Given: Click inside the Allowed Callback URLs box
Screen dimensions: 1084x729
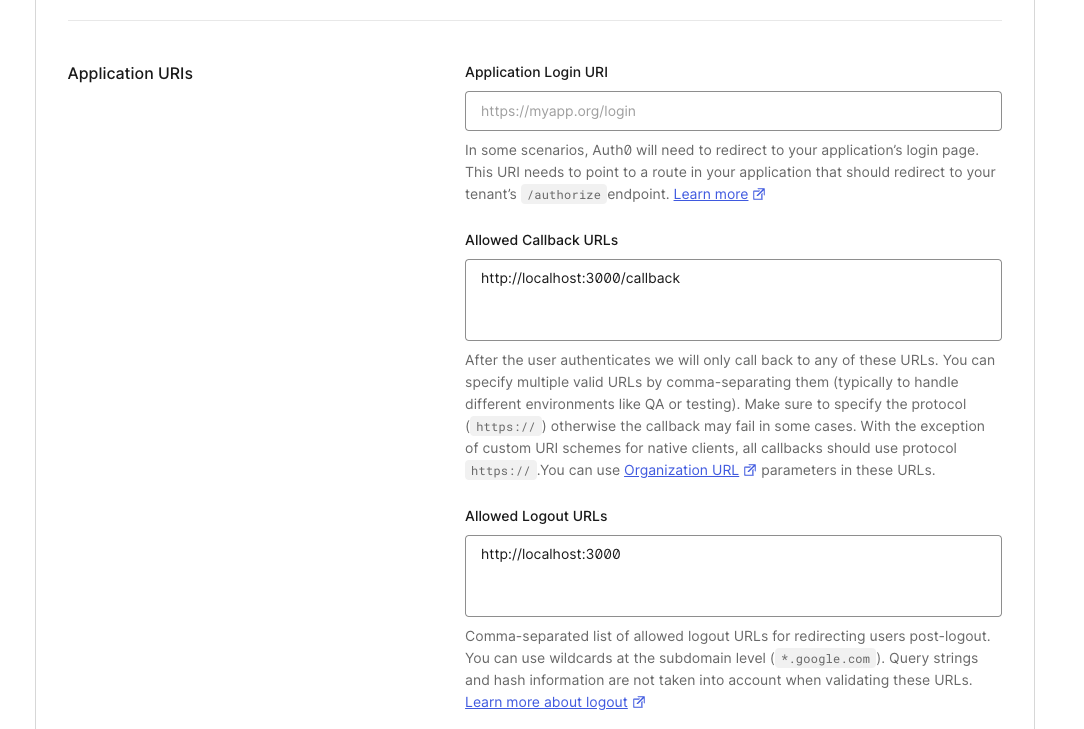Looking at the screenshot, I should coord(733,300).
